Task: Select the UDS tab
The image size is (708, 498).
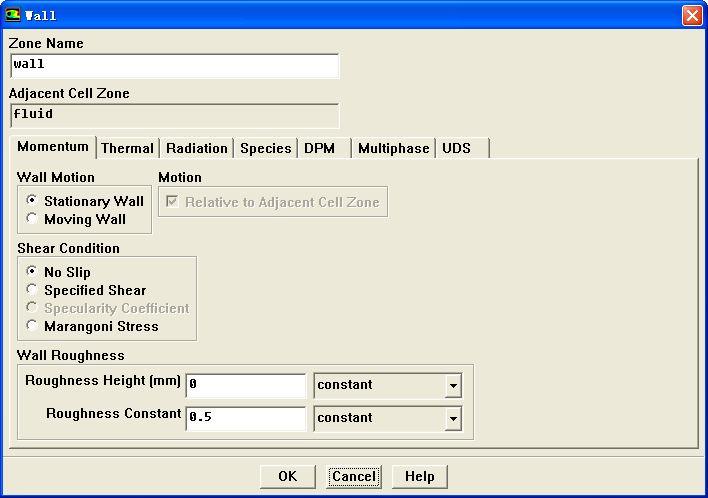Action: [x=456, y=148]
